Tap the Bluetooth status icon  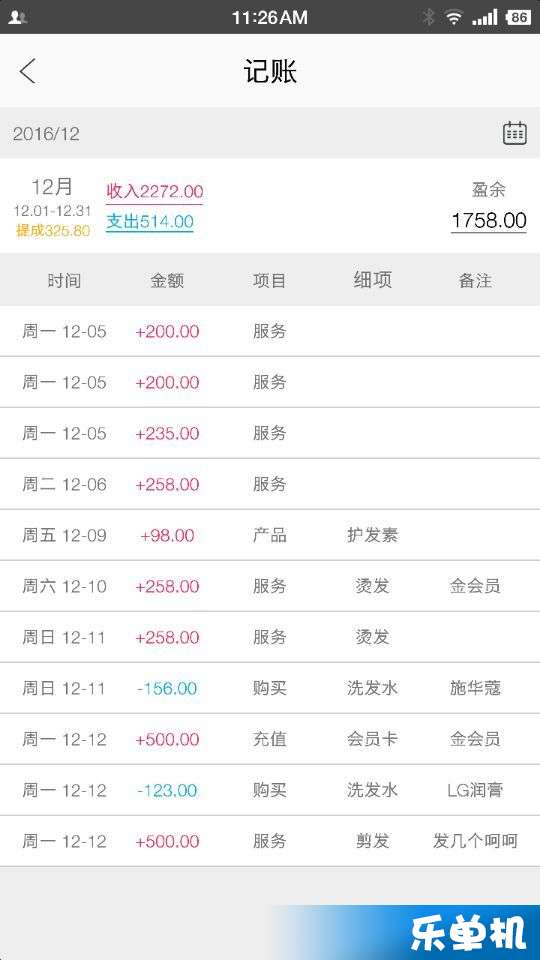tap(429, 17)
